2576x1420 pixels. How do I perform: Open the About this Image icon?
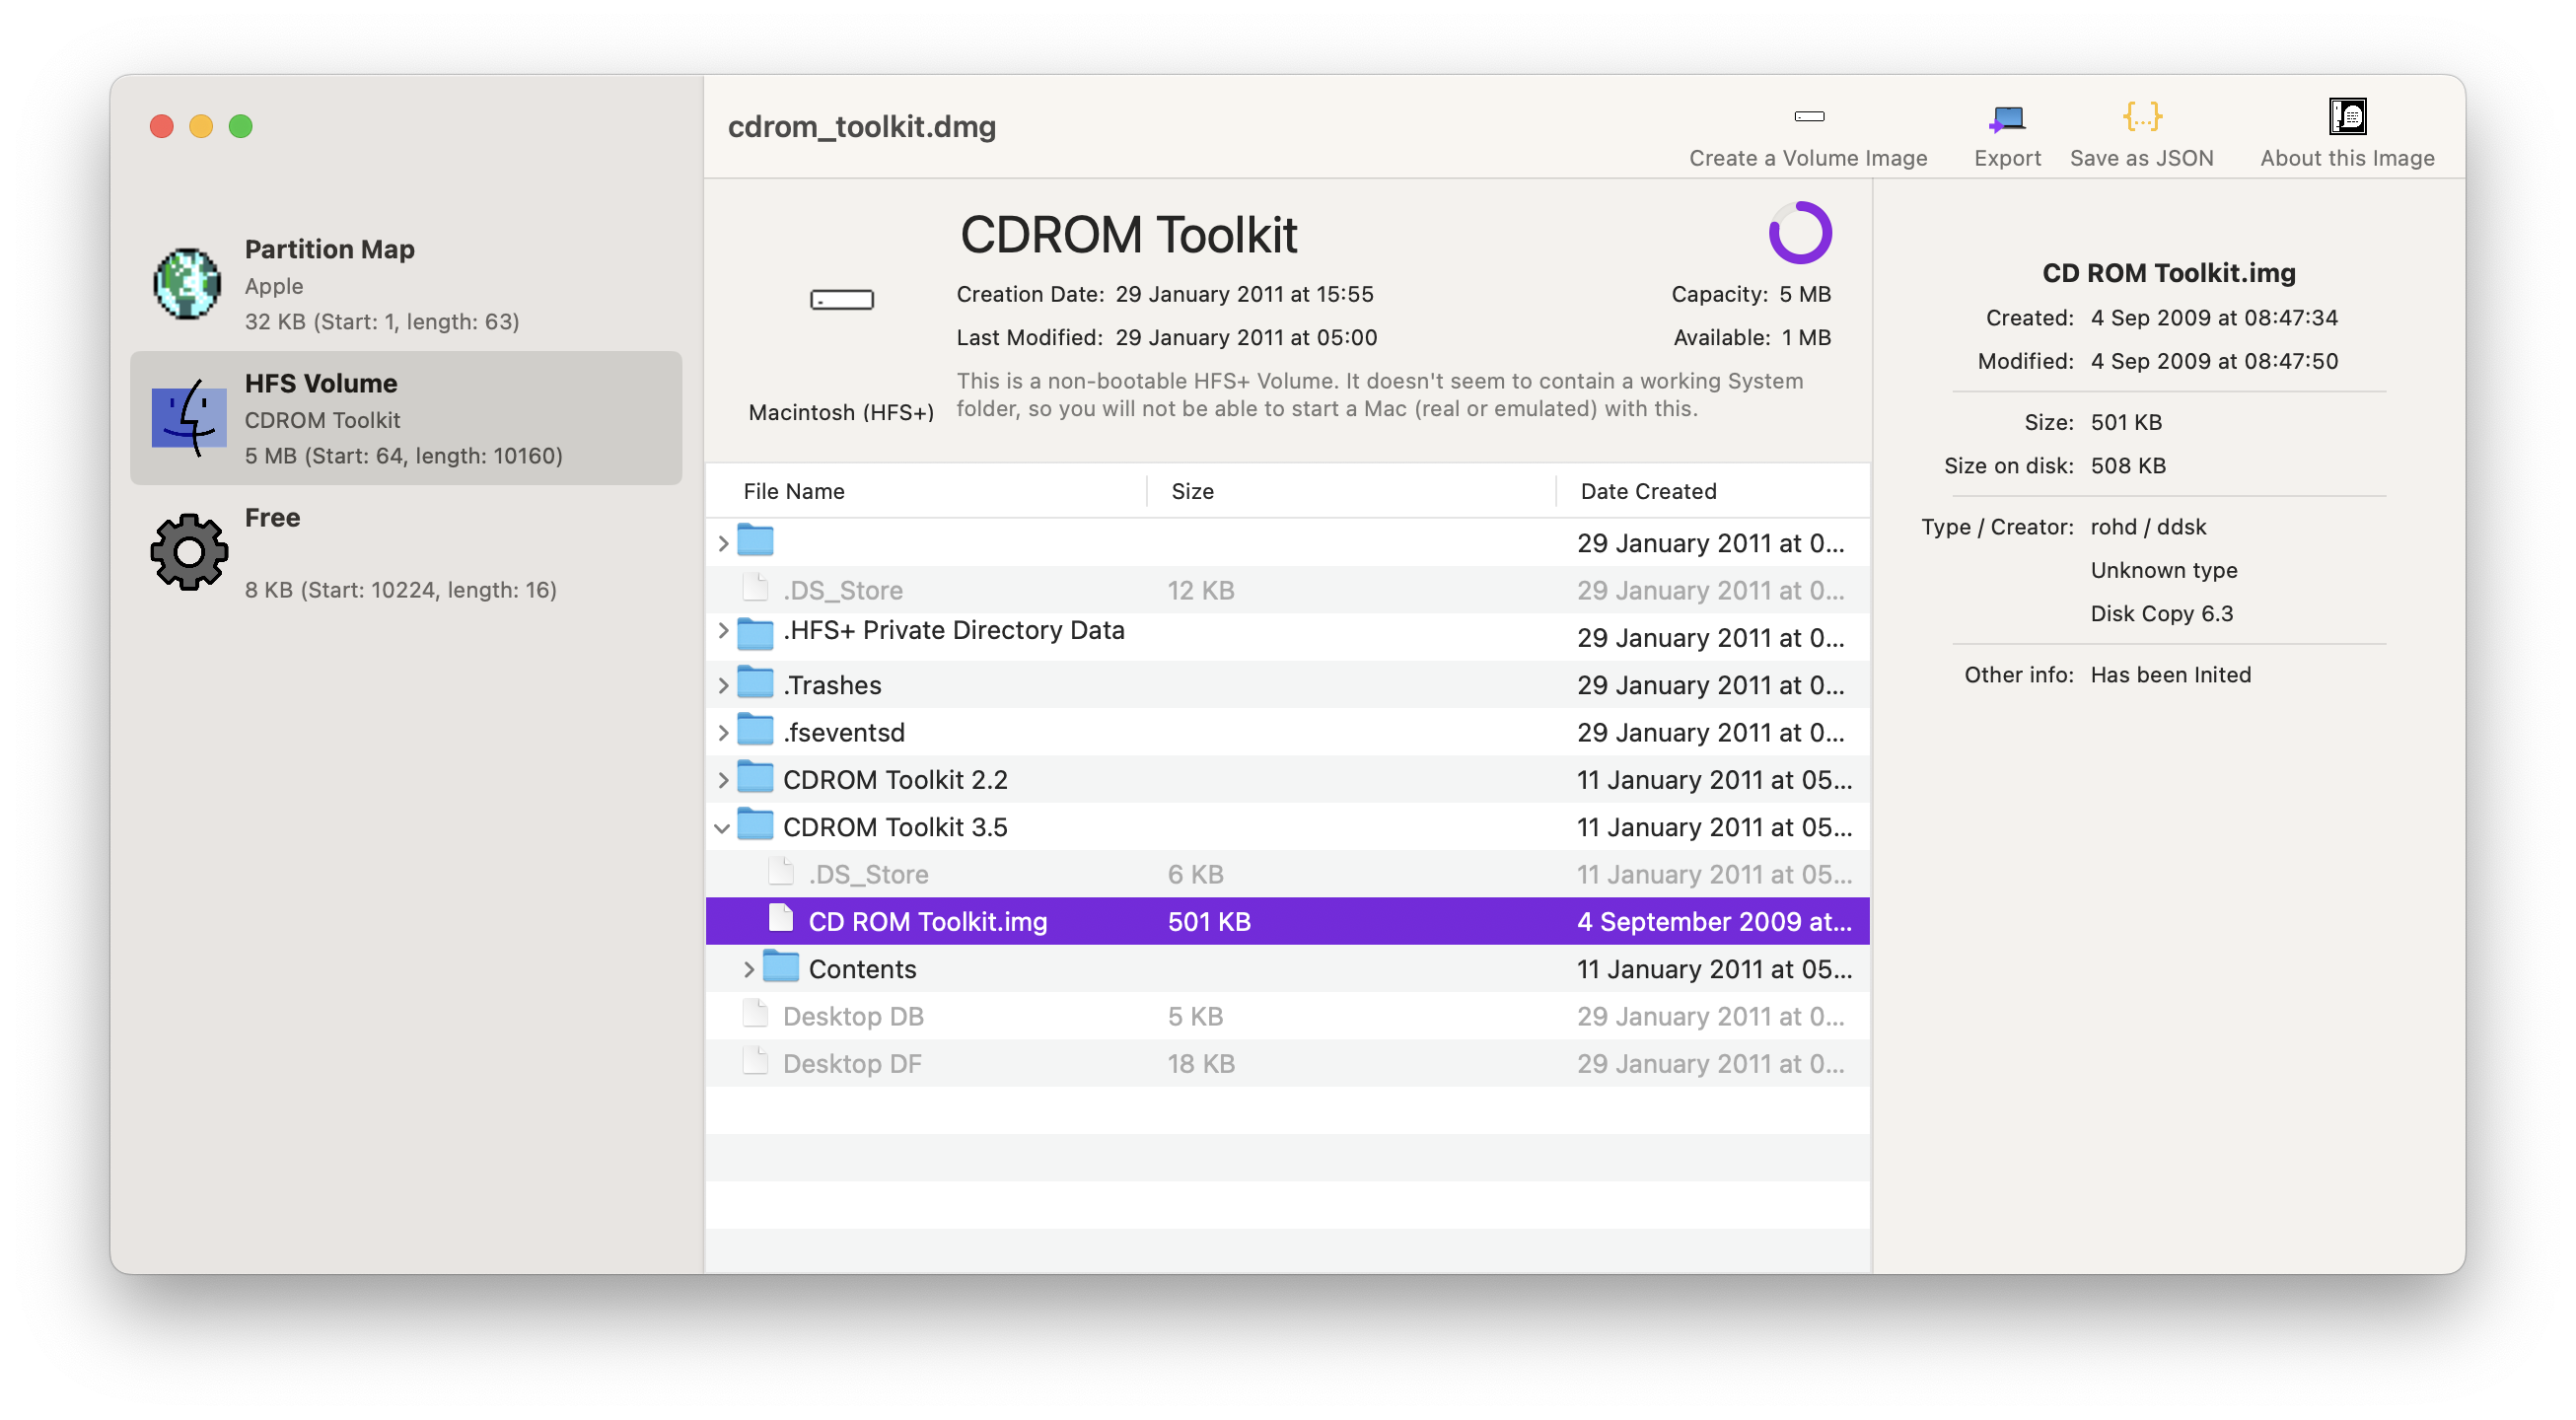2346,117
